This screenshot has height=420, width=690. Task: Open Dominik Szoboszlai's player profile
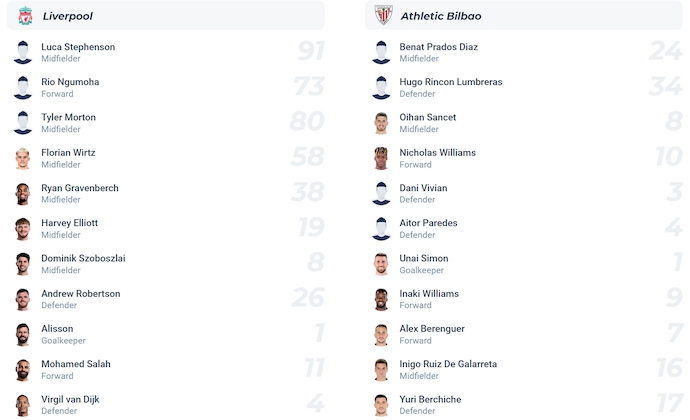(x=83, y=258)
